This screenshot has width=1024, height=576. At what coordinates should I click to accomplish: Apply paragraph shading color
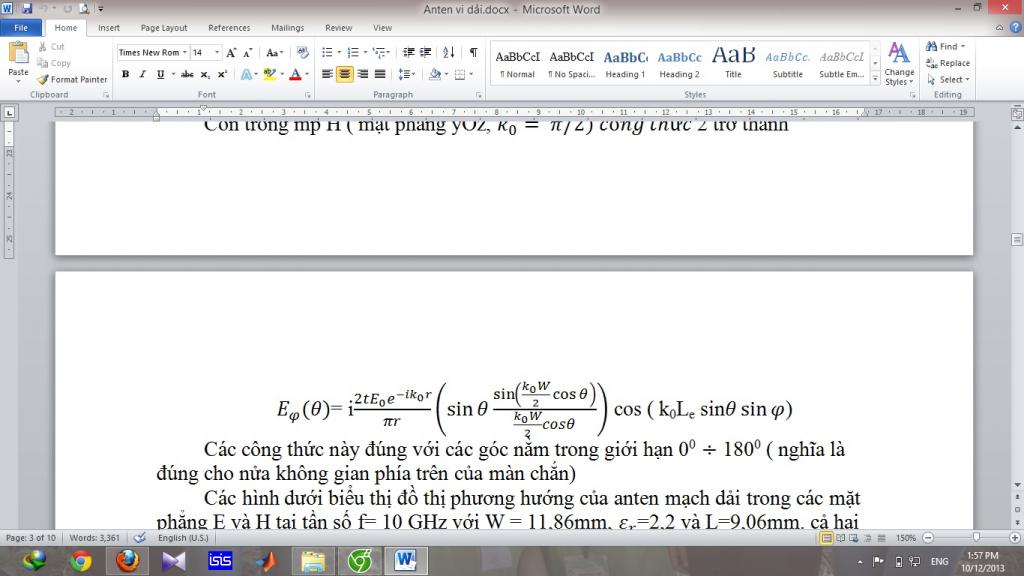(435, 74)
